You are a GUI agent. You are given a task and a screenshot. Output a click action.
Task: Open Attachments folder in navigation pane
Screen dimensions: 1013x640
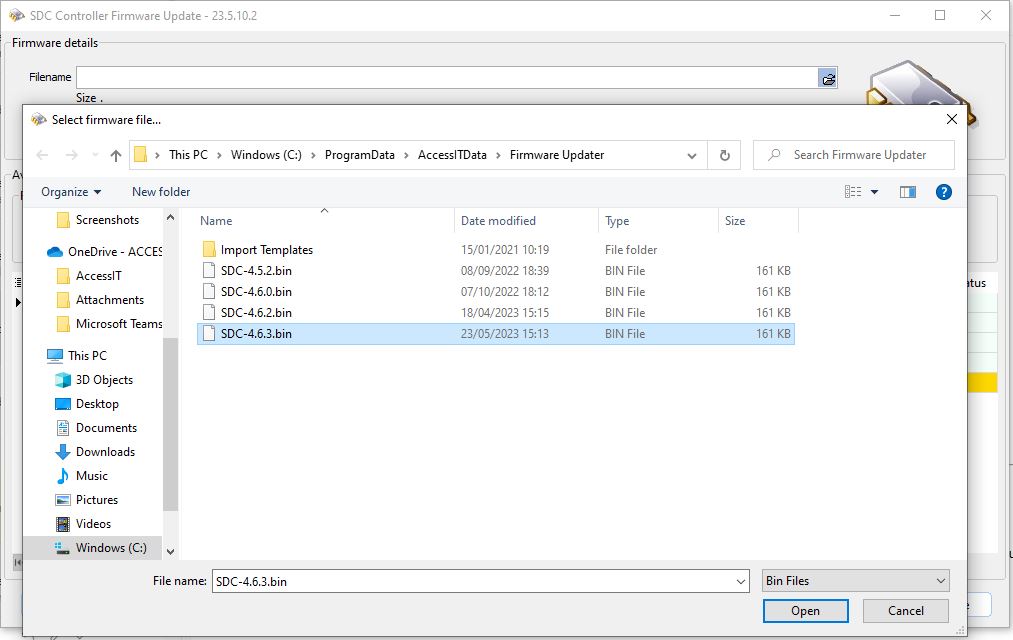coord(110,300)
